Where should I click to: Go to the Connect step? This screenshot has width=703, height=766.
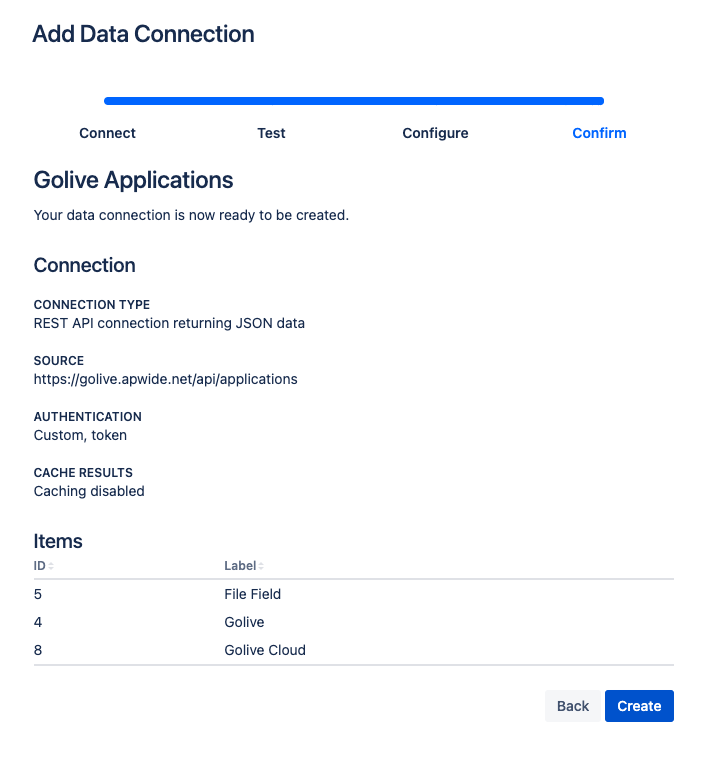click(x=107, y=133)
